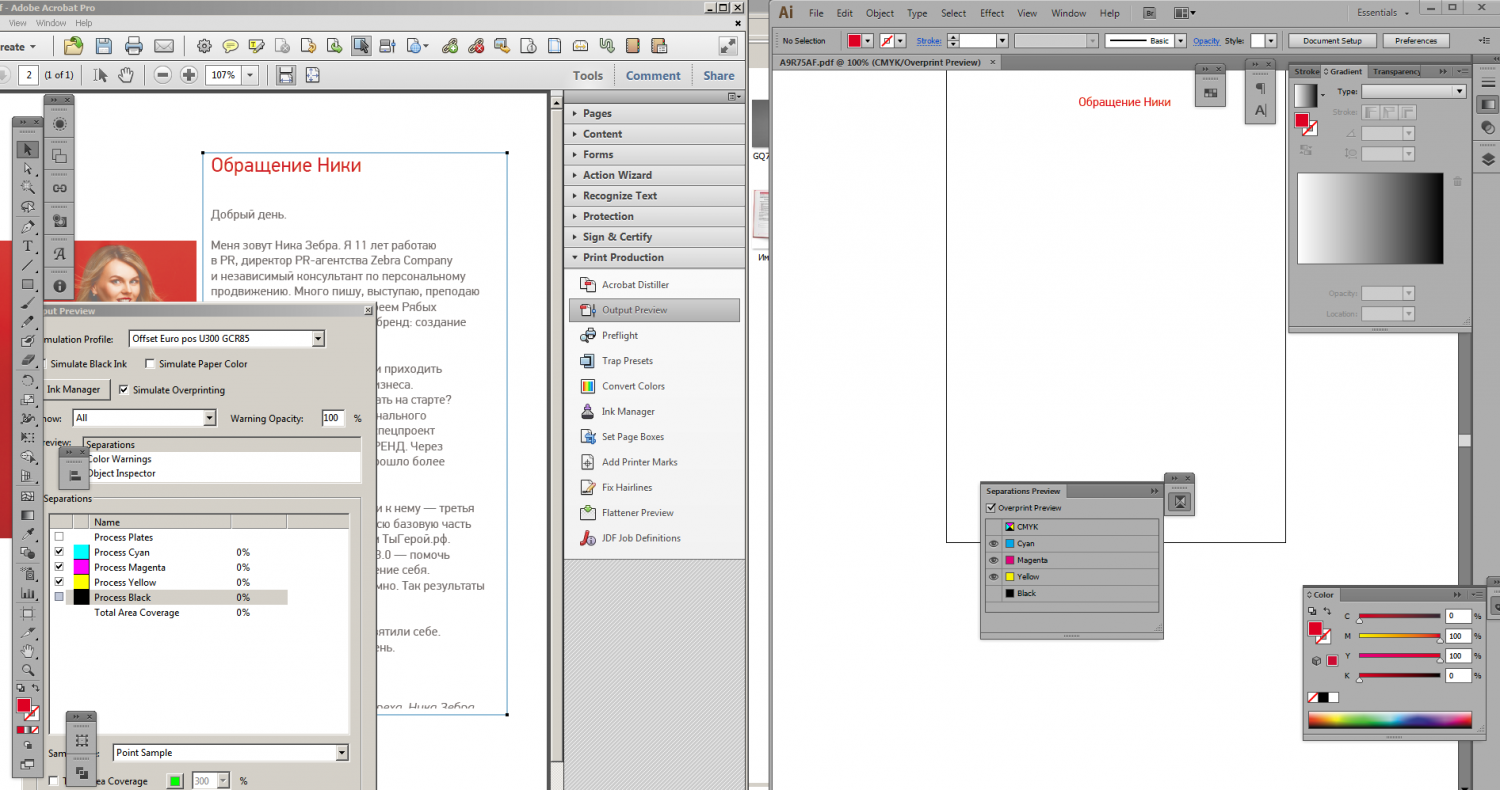Image resolution: width=1500 pixels, height=790 pixels.
Task: Open the Share pane in Acrobat
Action: point(718,75)
